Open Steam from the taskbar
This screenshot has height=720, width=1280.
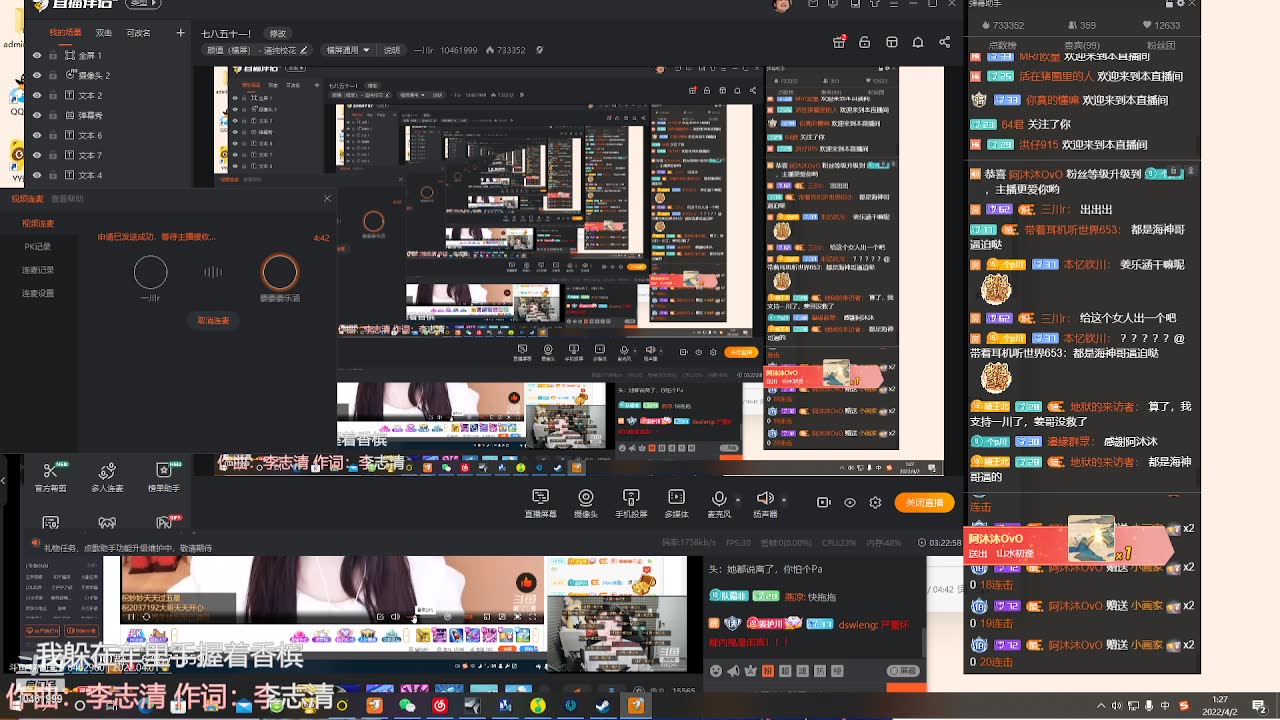(x=603, y=705)
